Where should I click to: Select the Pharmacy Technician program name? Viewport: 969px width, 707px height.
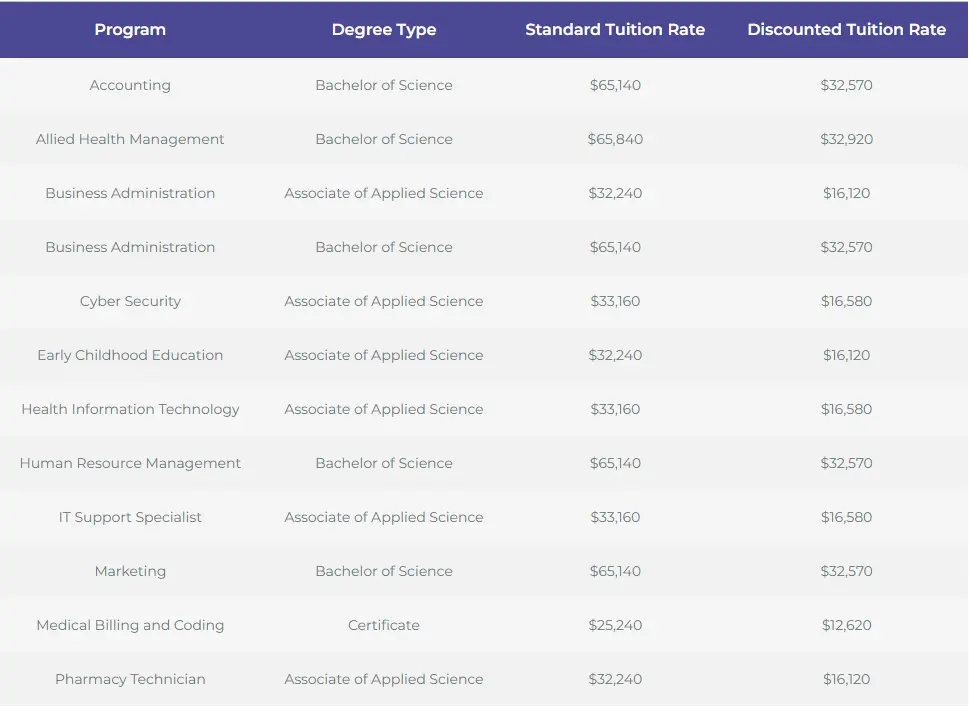(x=130, y=679)
